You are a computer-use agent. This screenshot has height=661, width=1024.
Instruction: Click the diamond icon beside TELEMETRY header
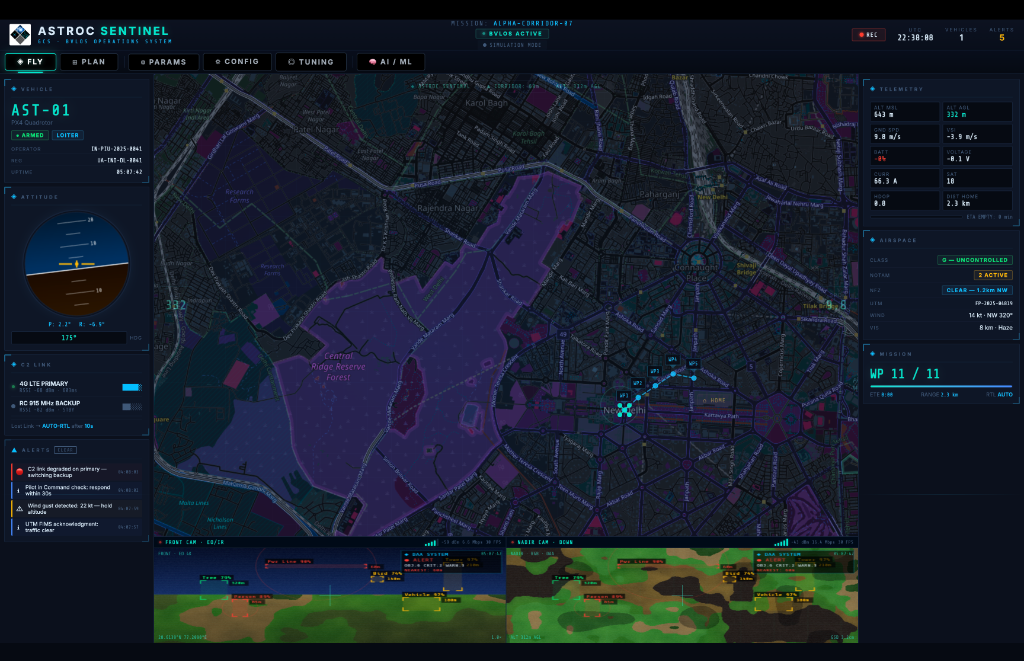(x=872, y=89)
